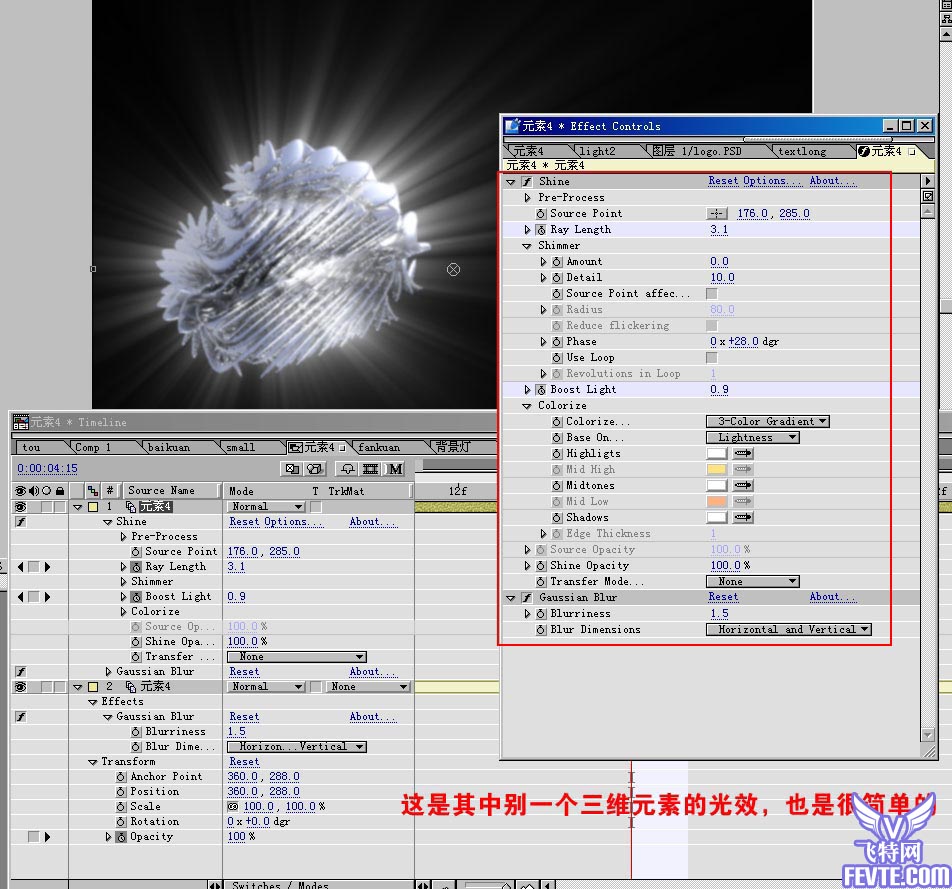Click Effect Controls panel menu arrow button

point(928,181)
